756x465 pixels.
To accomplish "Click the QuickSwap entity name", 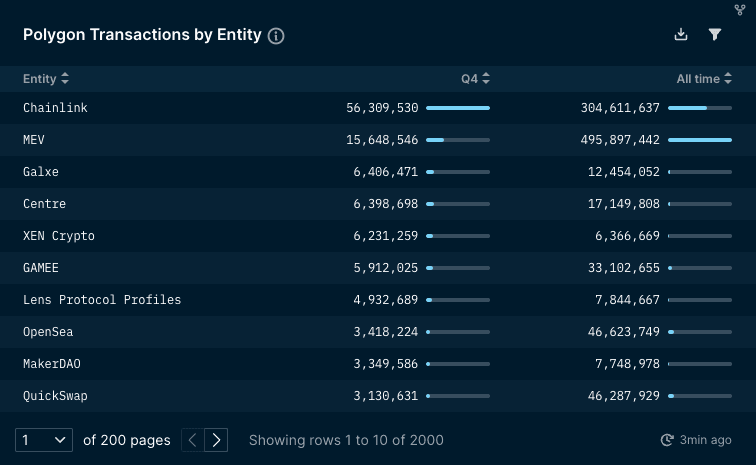I will point(55,396).
